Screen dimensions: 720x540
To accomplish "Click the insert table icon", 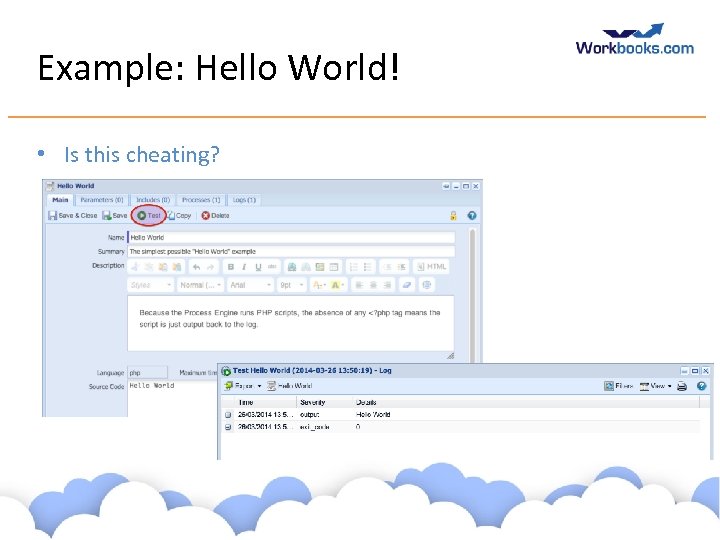I will (334, 267).
